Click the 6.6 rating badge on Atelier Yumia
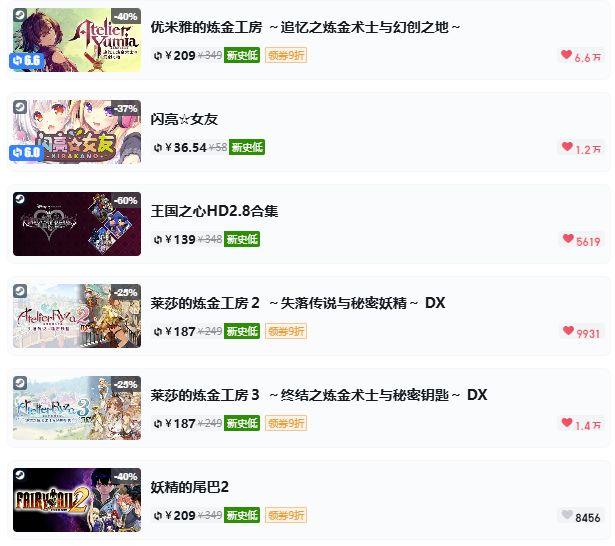 coord(27,60)
